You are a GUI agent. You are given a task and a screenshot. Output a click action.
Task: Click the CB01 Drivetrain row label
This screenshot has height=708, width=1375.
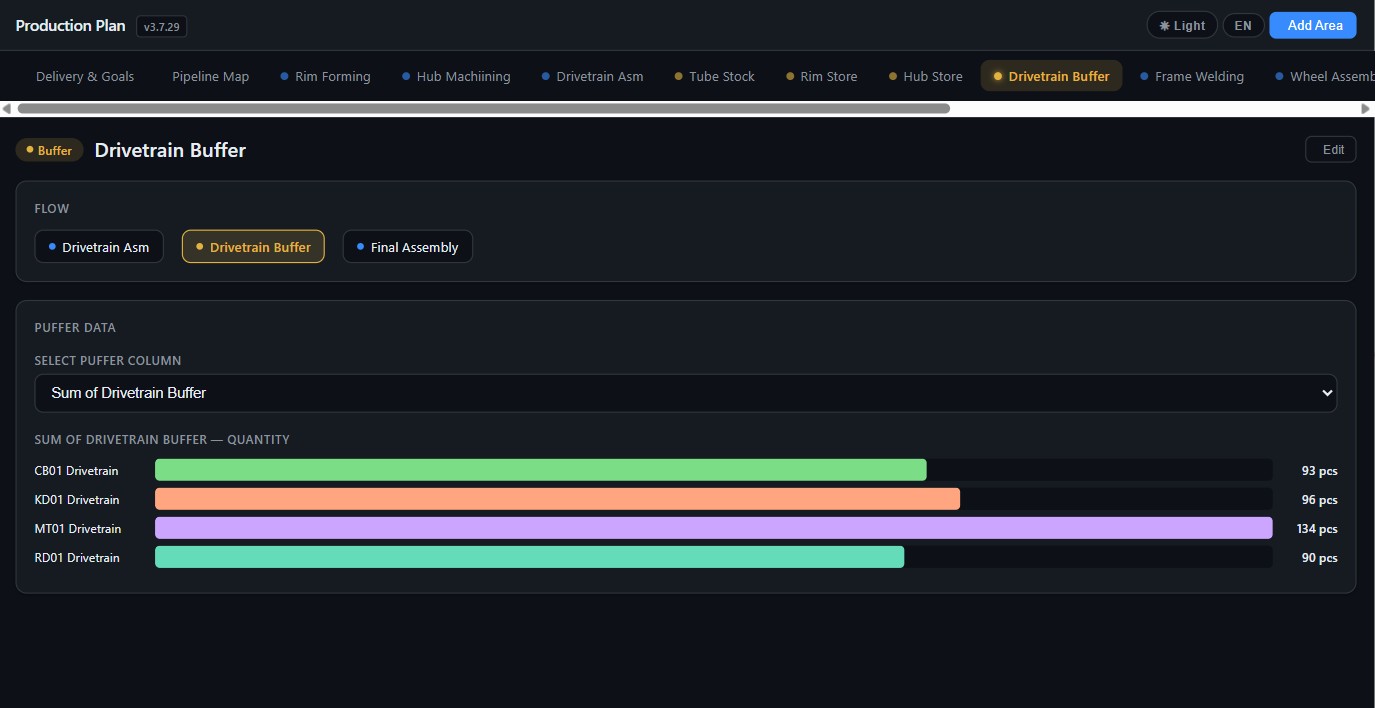coord(76,470)
